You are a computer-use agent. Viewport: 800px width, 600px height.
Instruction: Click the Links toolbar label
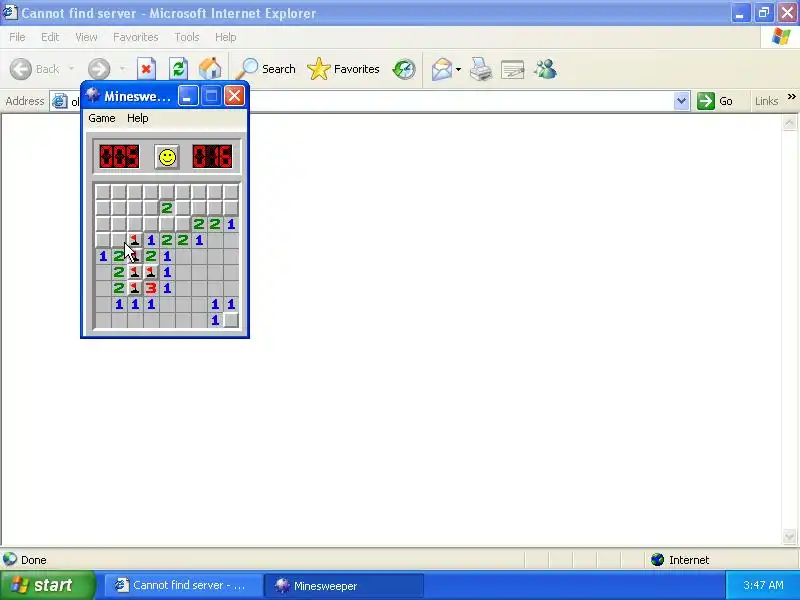(766, 101)
